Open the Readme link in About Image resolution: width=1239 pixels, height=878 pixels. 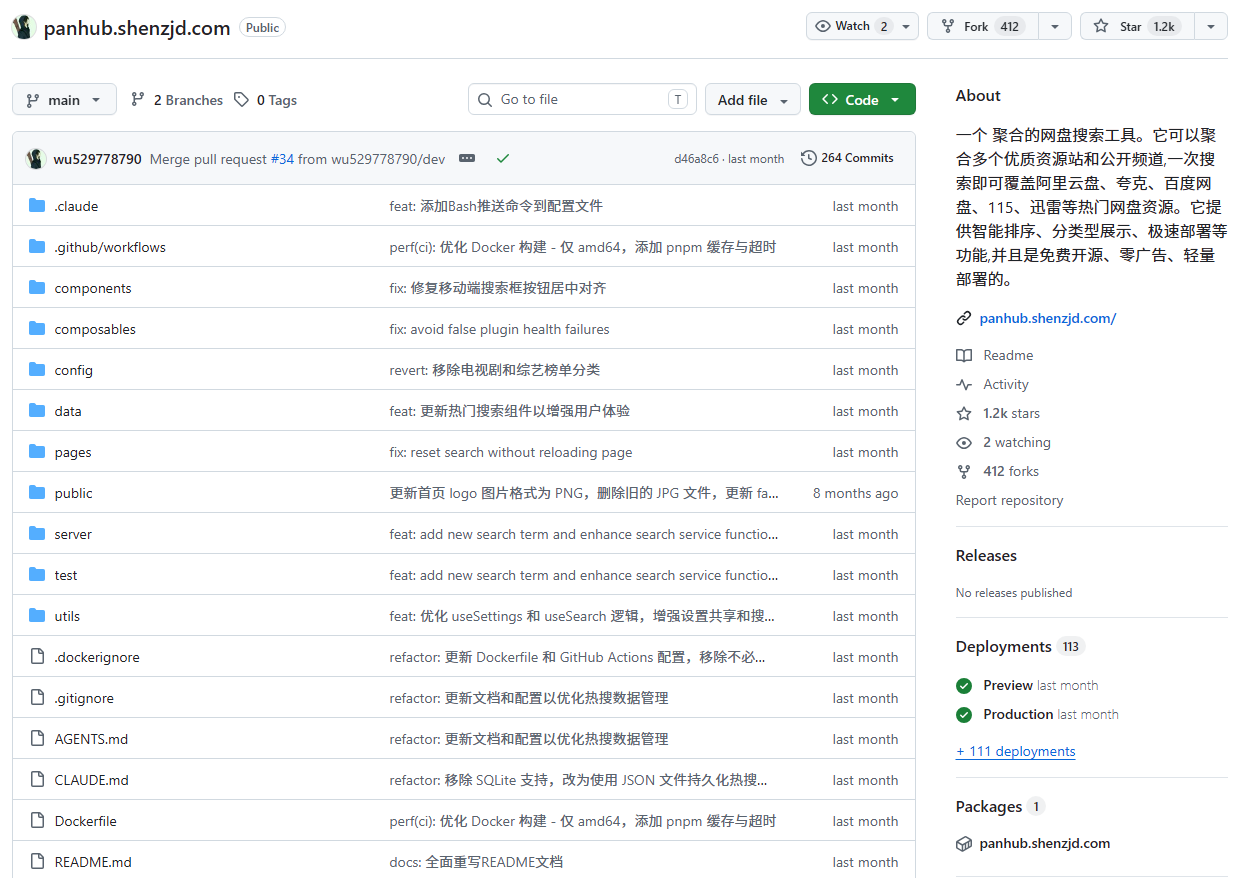click(1008, 355)
